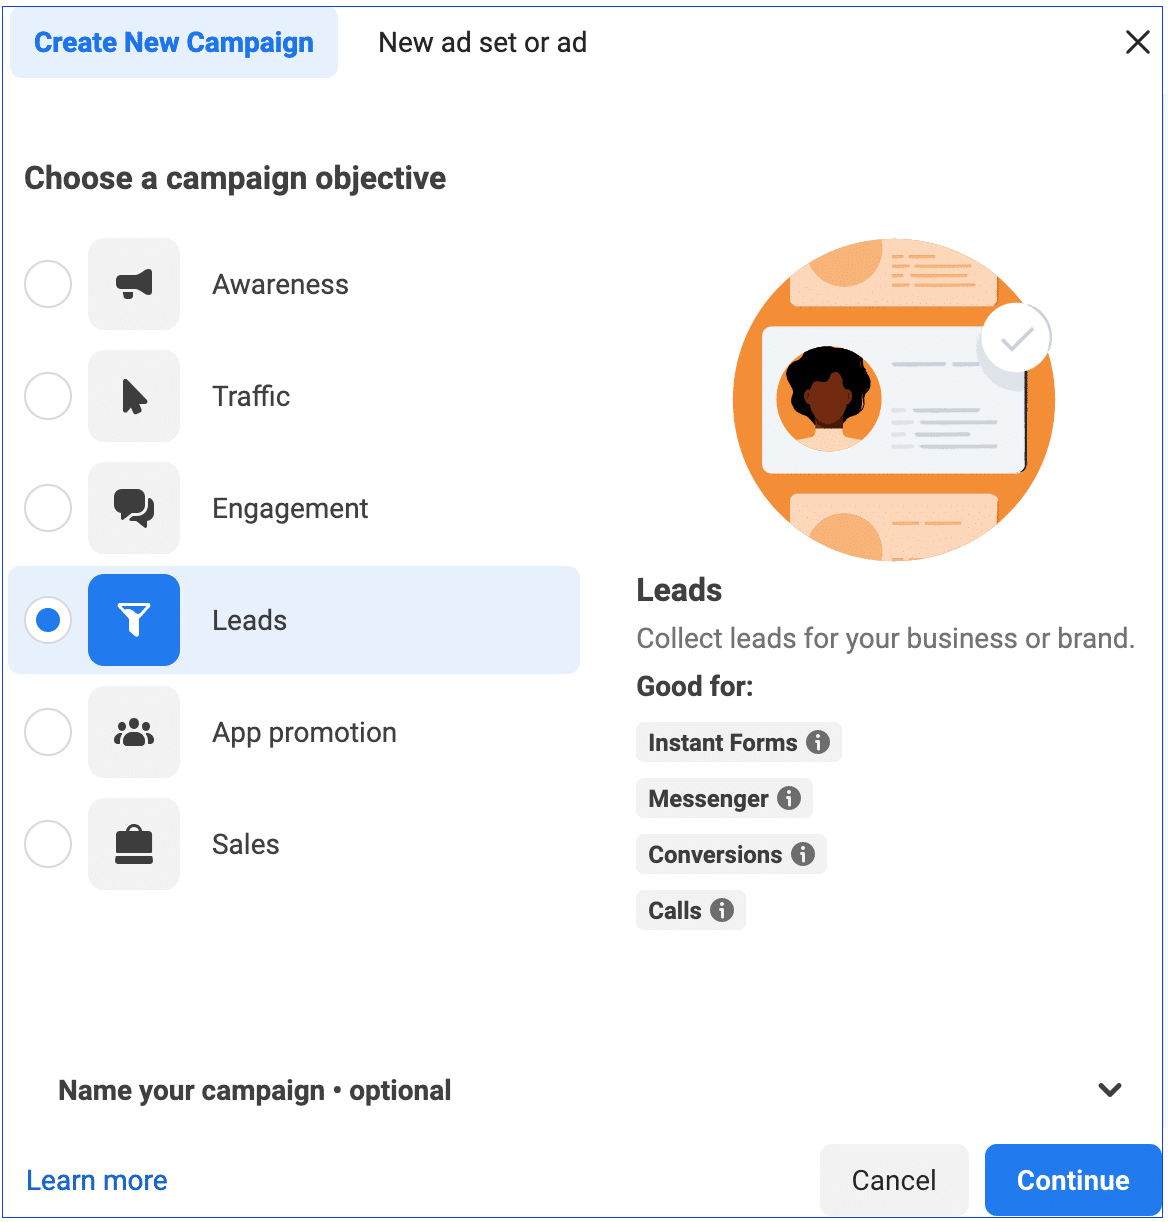Expand Name your campaign chevron

(x=1110, y=1090)
